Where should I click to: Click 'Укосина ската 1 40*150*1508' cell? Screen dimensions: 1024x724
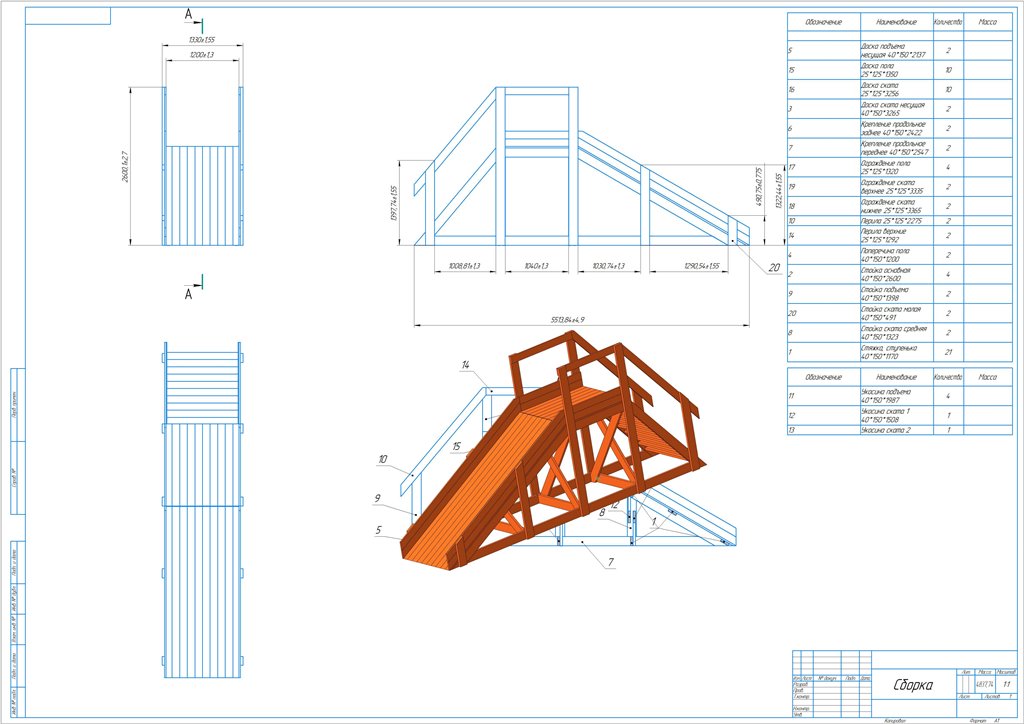[897, 416]
